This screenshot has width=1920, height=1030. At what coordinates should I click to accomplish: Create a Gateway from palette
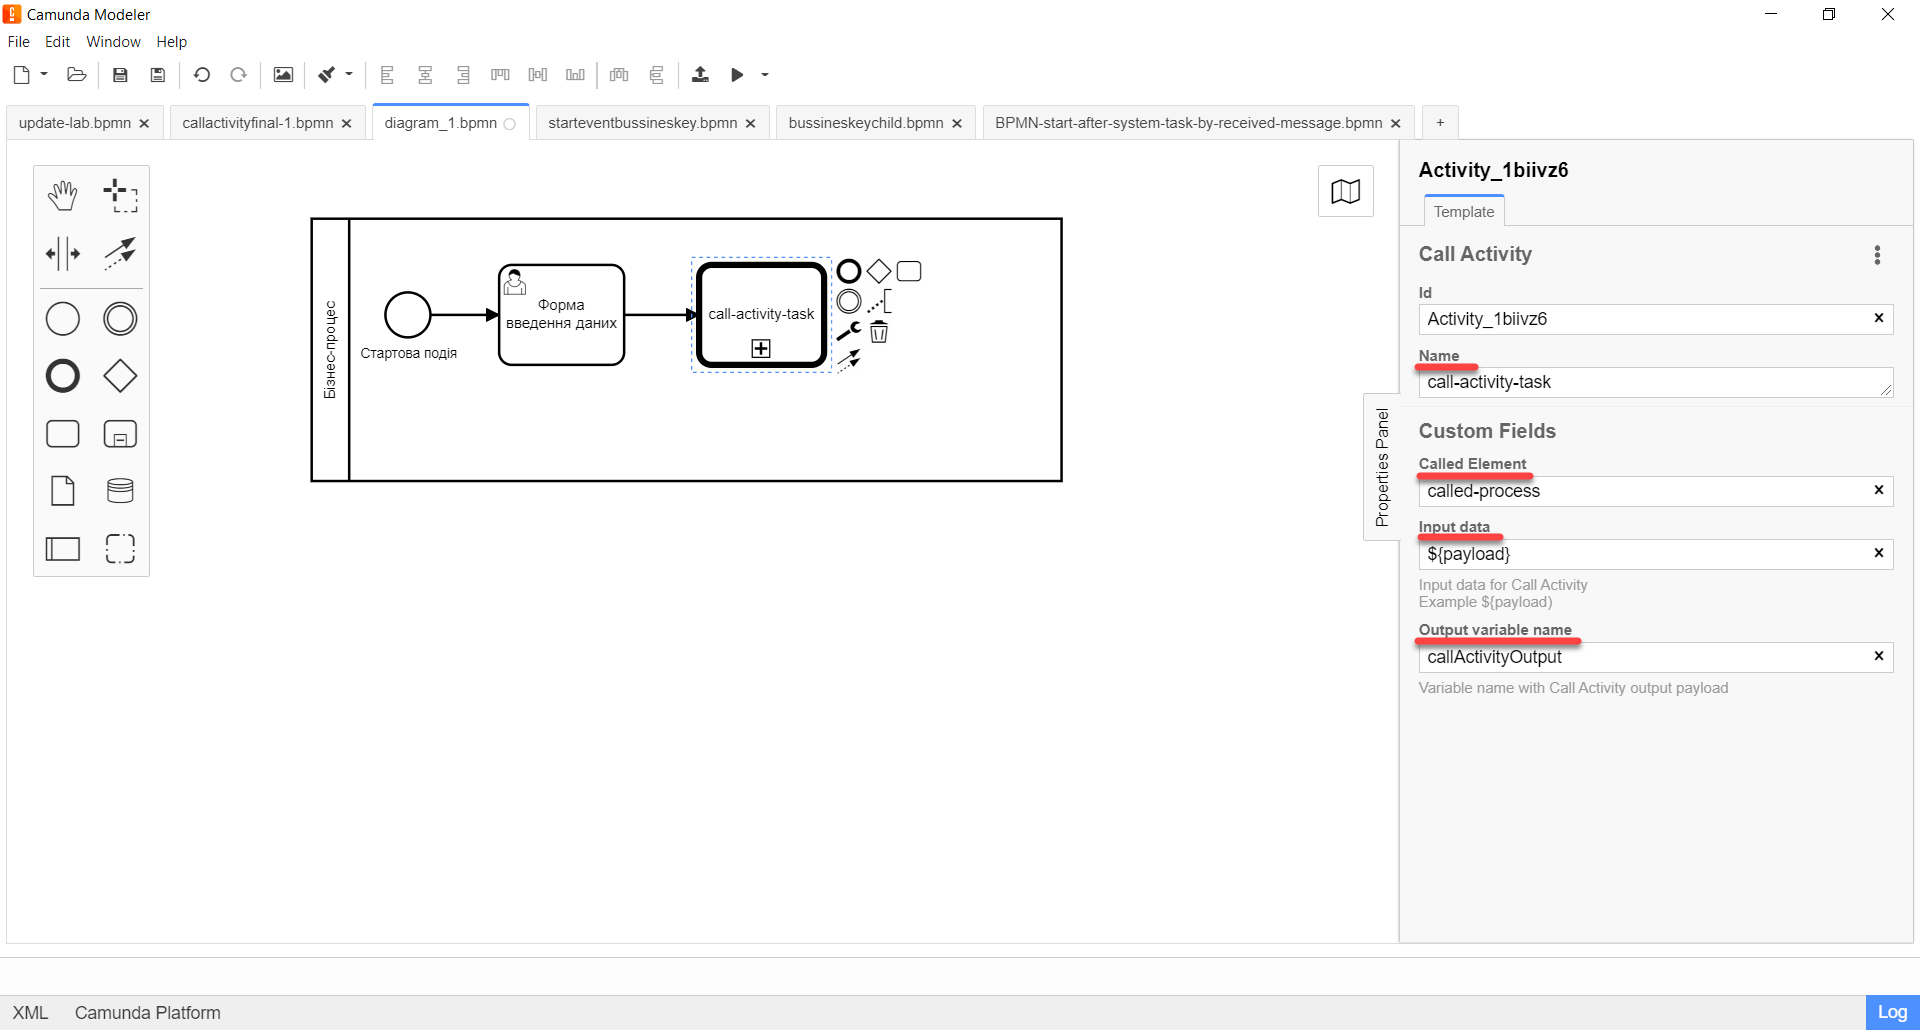point(120,376)
